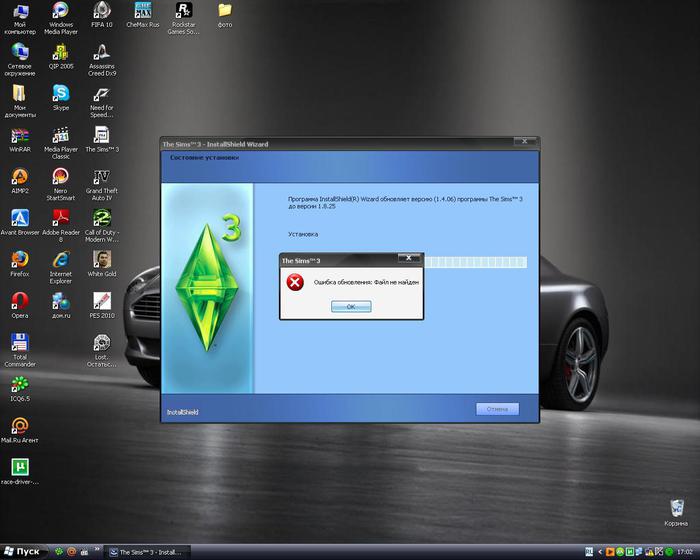Select the Корзина recycle bin
Screen dimensions: 700x560
click(x=676, y=514)
